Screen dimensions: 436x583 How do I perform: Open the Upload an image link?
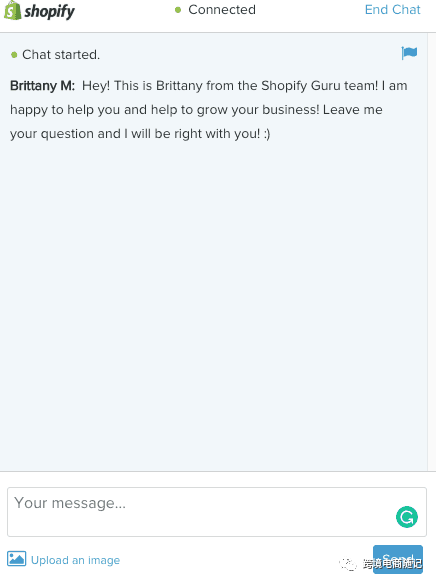75,560
